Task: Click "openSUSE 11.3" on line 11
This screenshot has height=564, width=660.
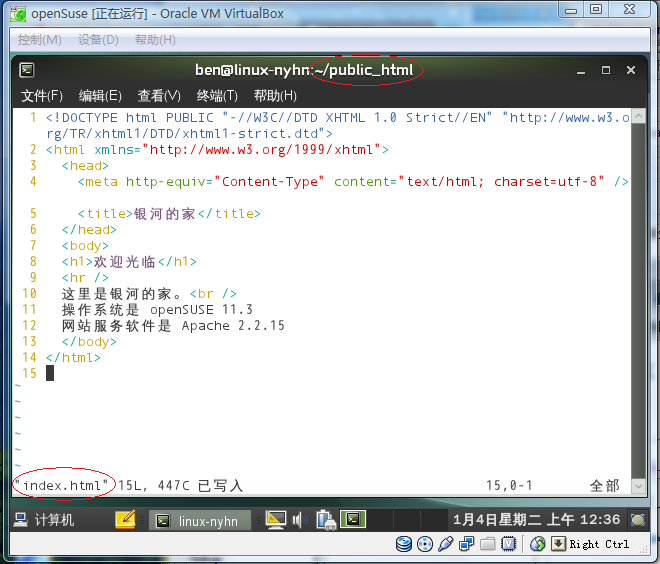Action: click(201, 310)
